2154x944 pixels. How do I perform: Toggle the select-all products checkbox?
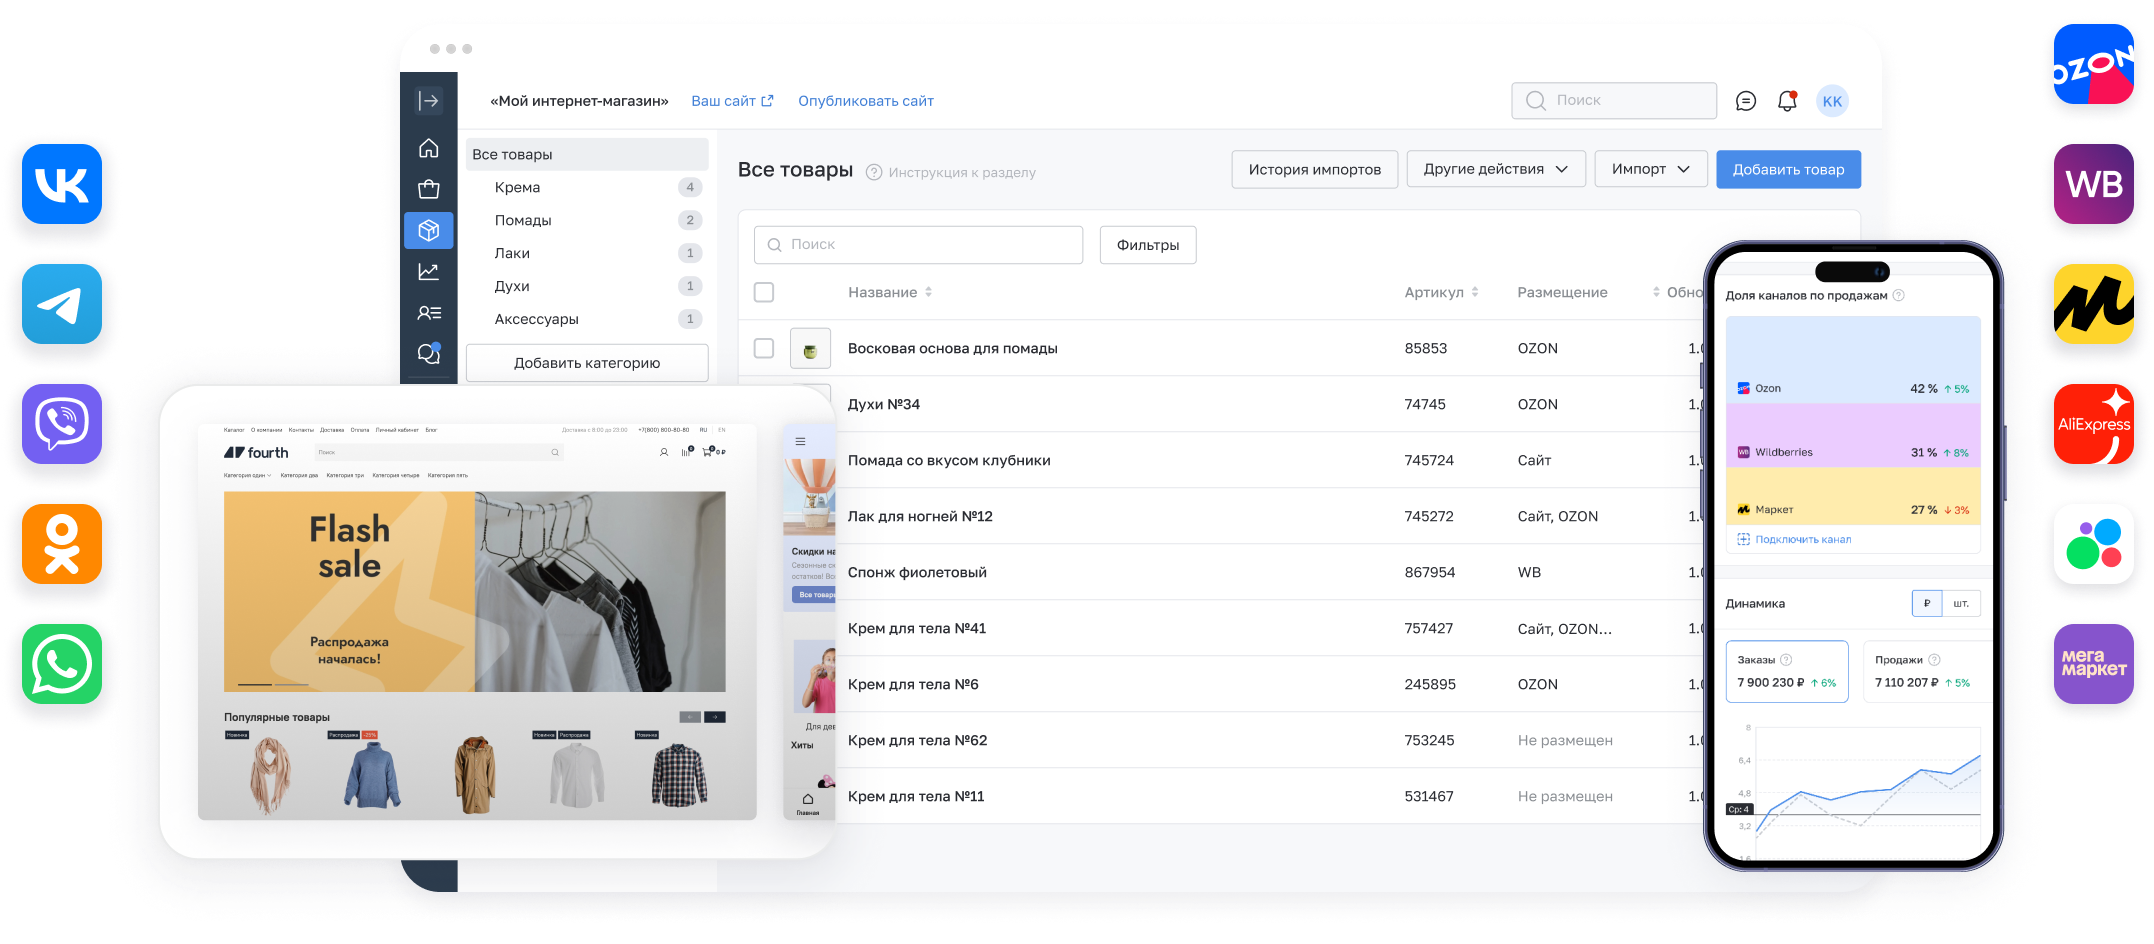pos(764,292)
